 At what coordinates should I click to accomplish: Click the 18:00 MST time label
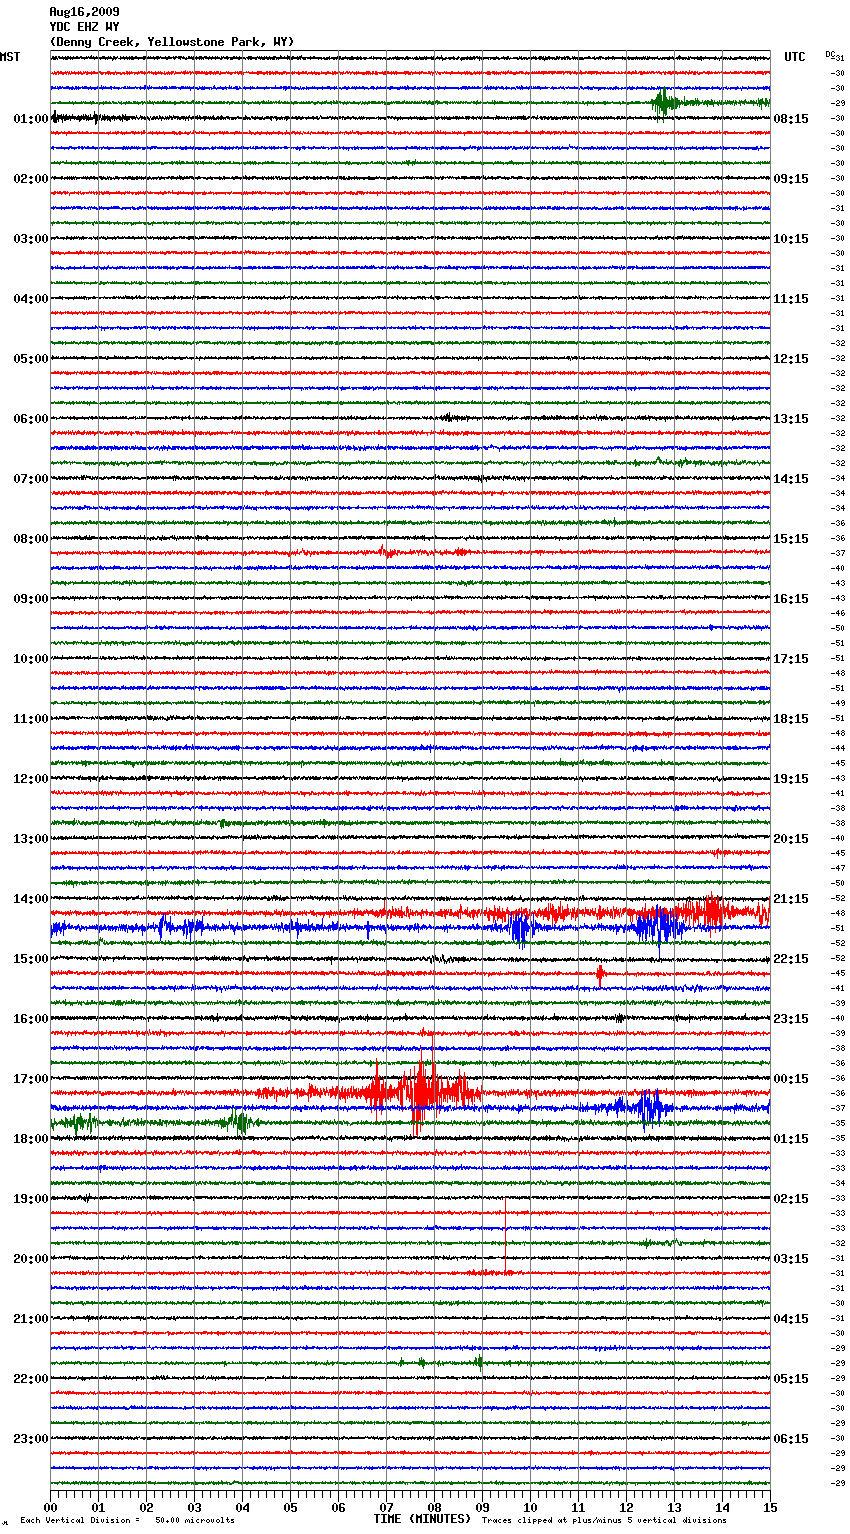tap(31, 1139)
